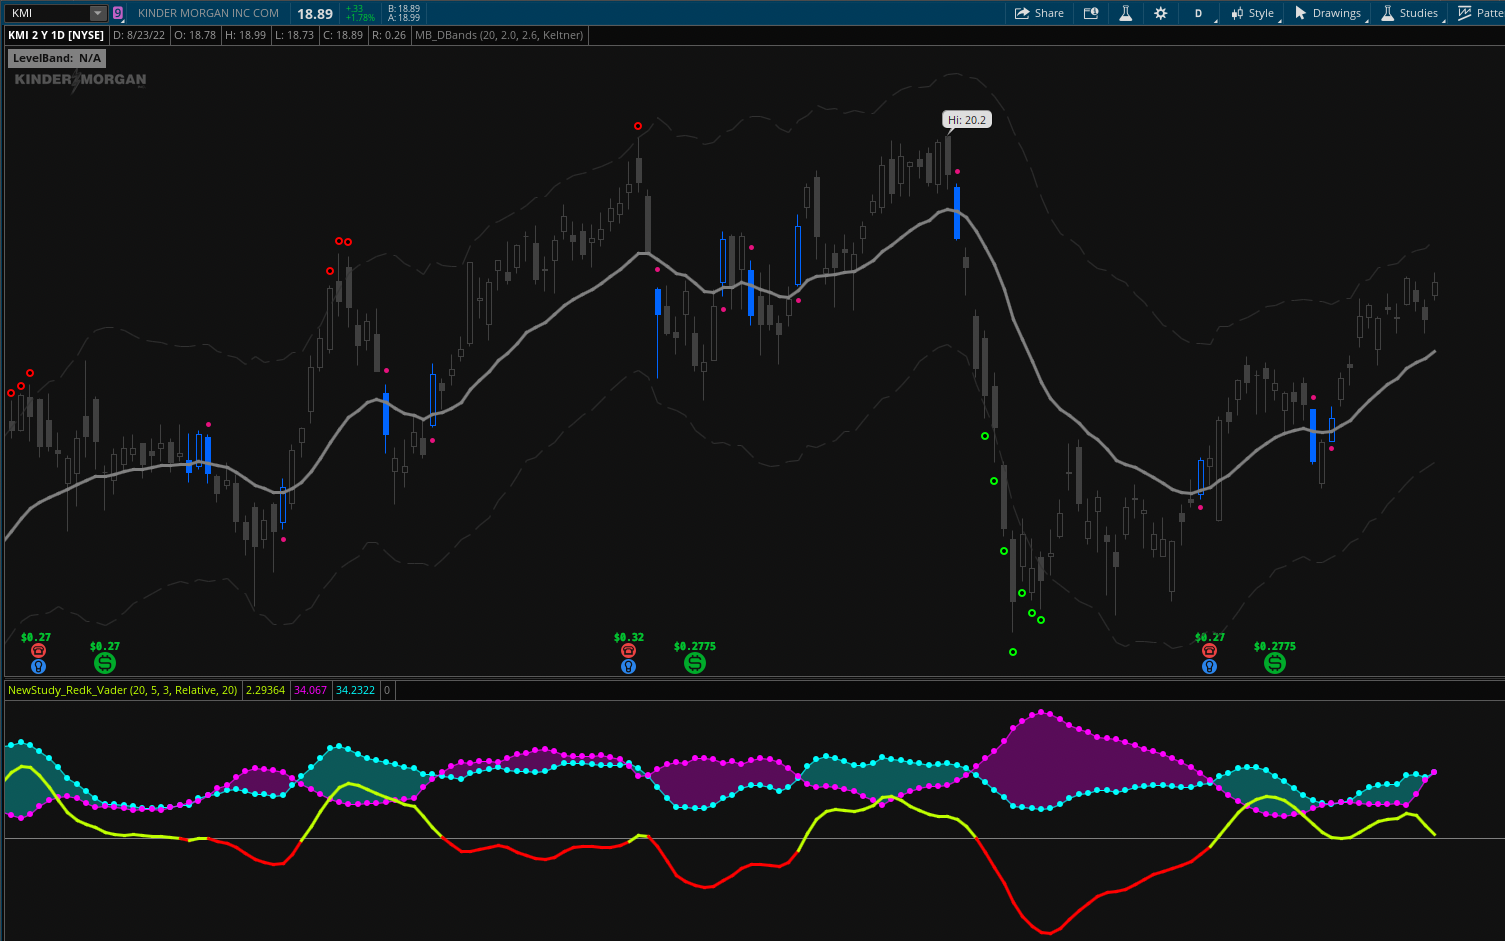Click the ask value A: 18.99
The height and width of the screenshot is (941, 1505).
[403, 18]
